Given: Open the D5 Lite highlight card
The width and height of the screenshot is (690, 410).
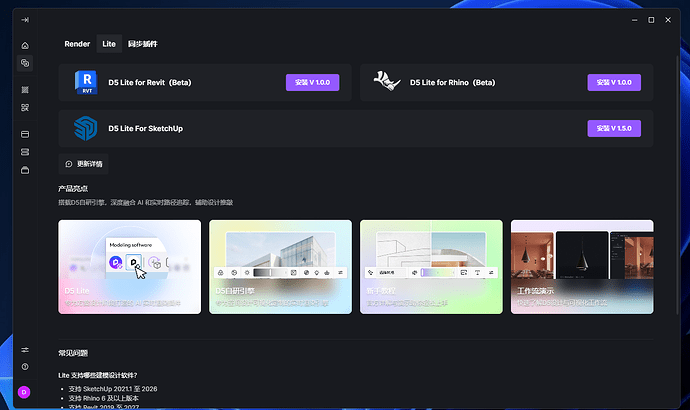Looking at the screenshot, I should (x=129, y=267).
